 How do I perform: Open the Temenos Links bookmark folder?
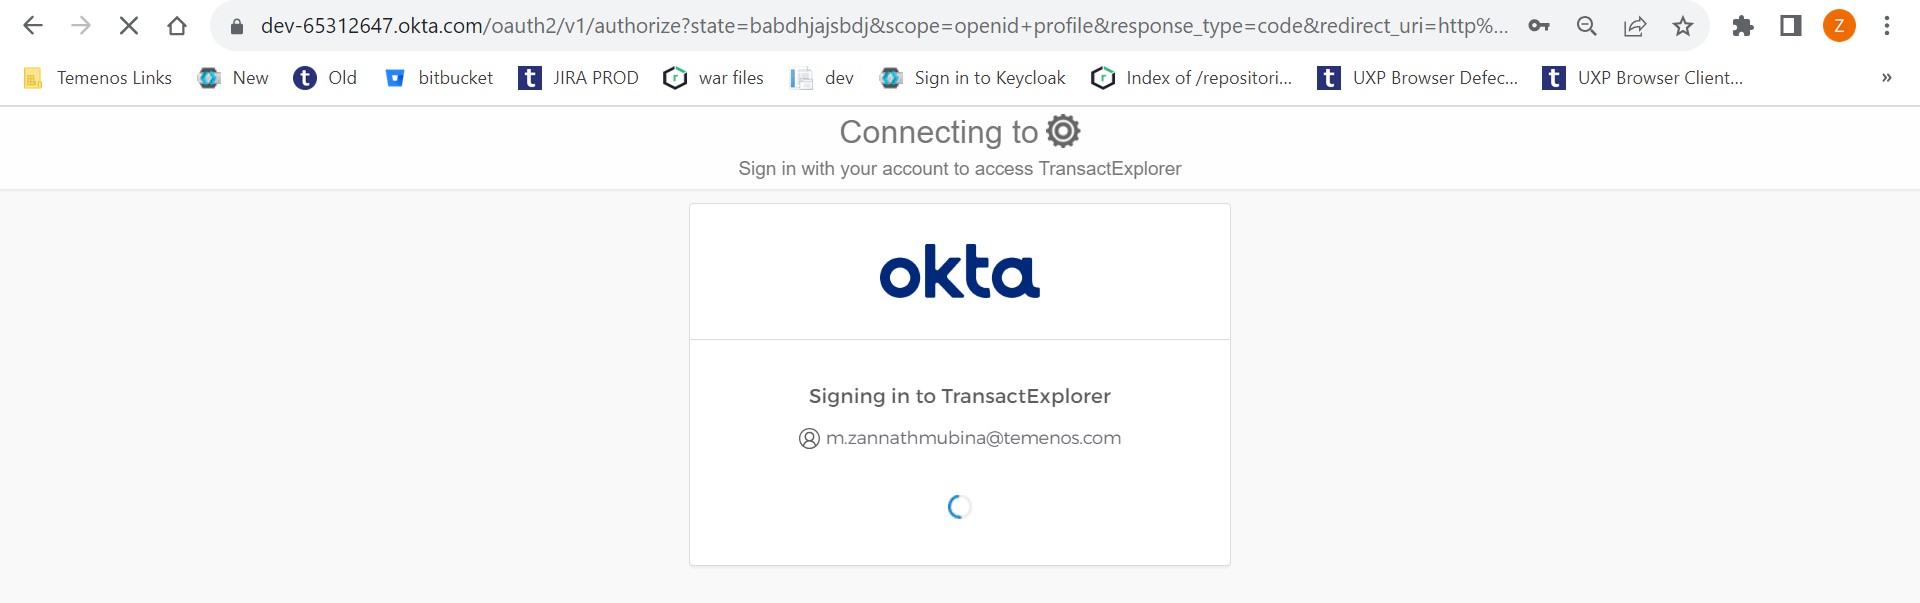point(97,78)
